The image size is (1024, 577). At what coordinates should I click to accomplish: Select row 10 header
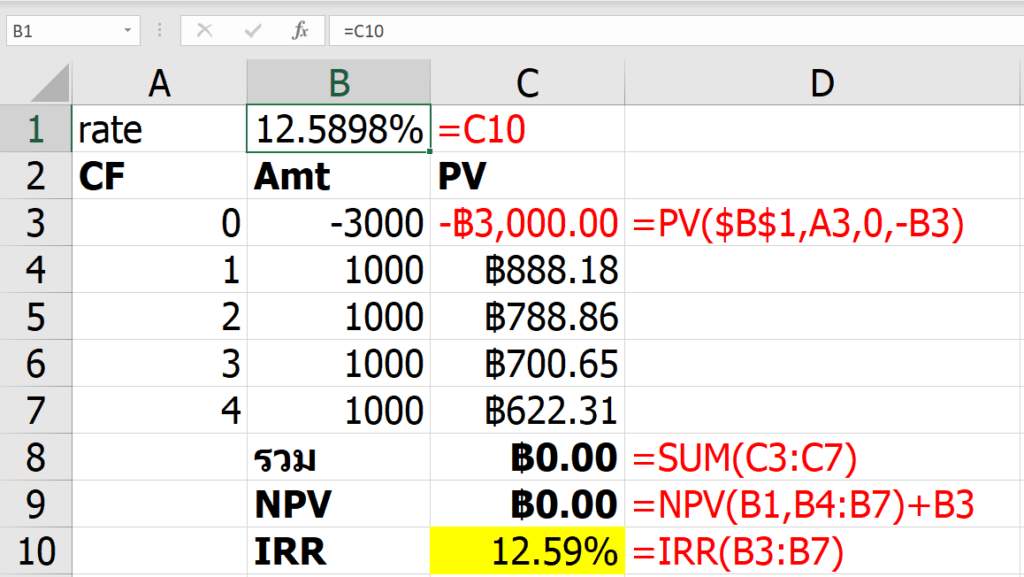click(35, 552)
